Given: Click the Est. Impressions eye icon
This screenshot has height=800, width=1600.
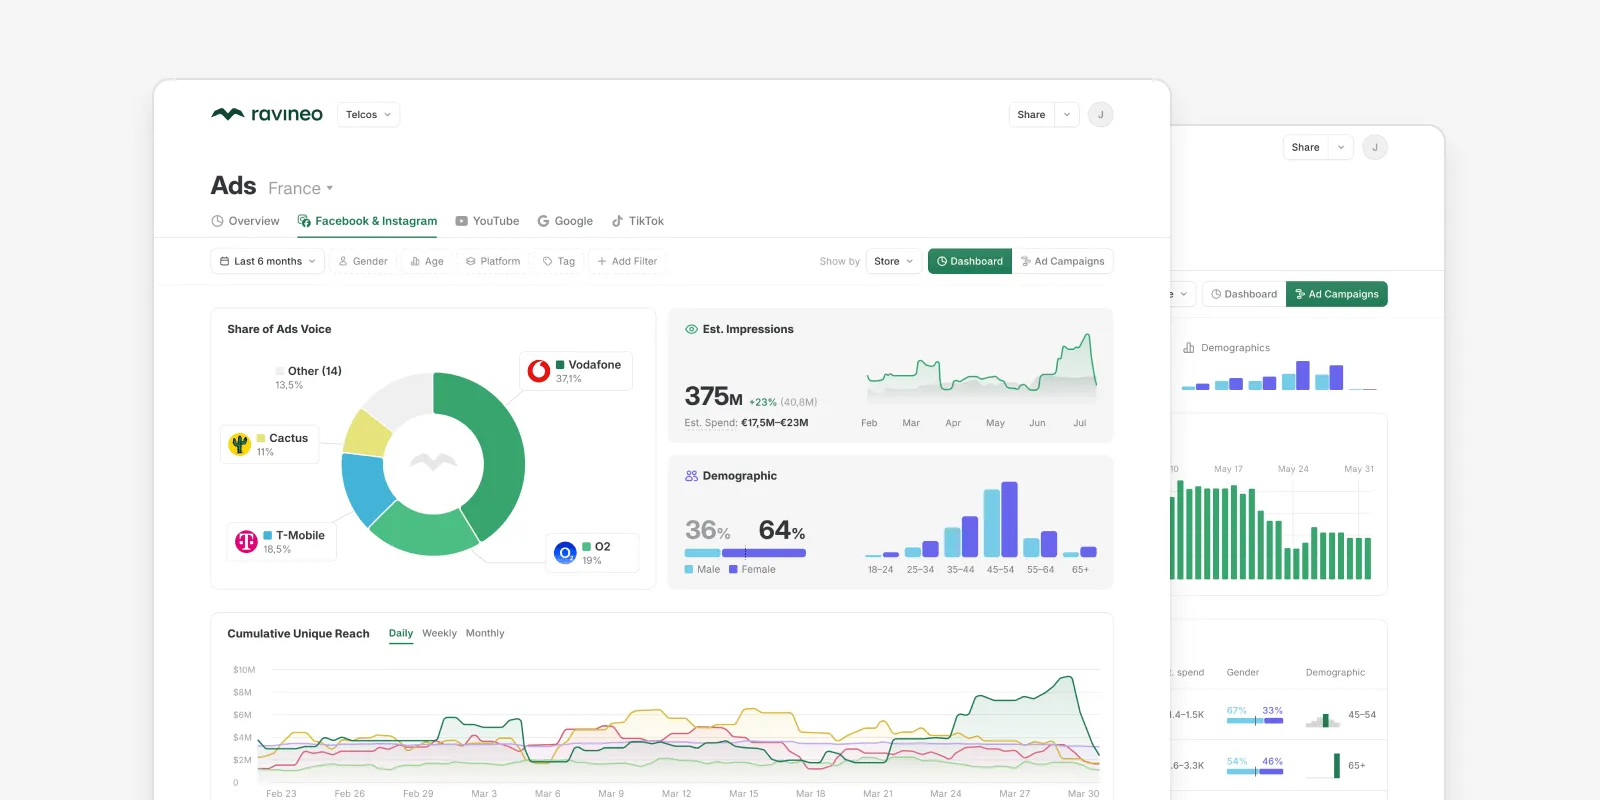Looking at the screenshot, I should click(x=691, y=329).
